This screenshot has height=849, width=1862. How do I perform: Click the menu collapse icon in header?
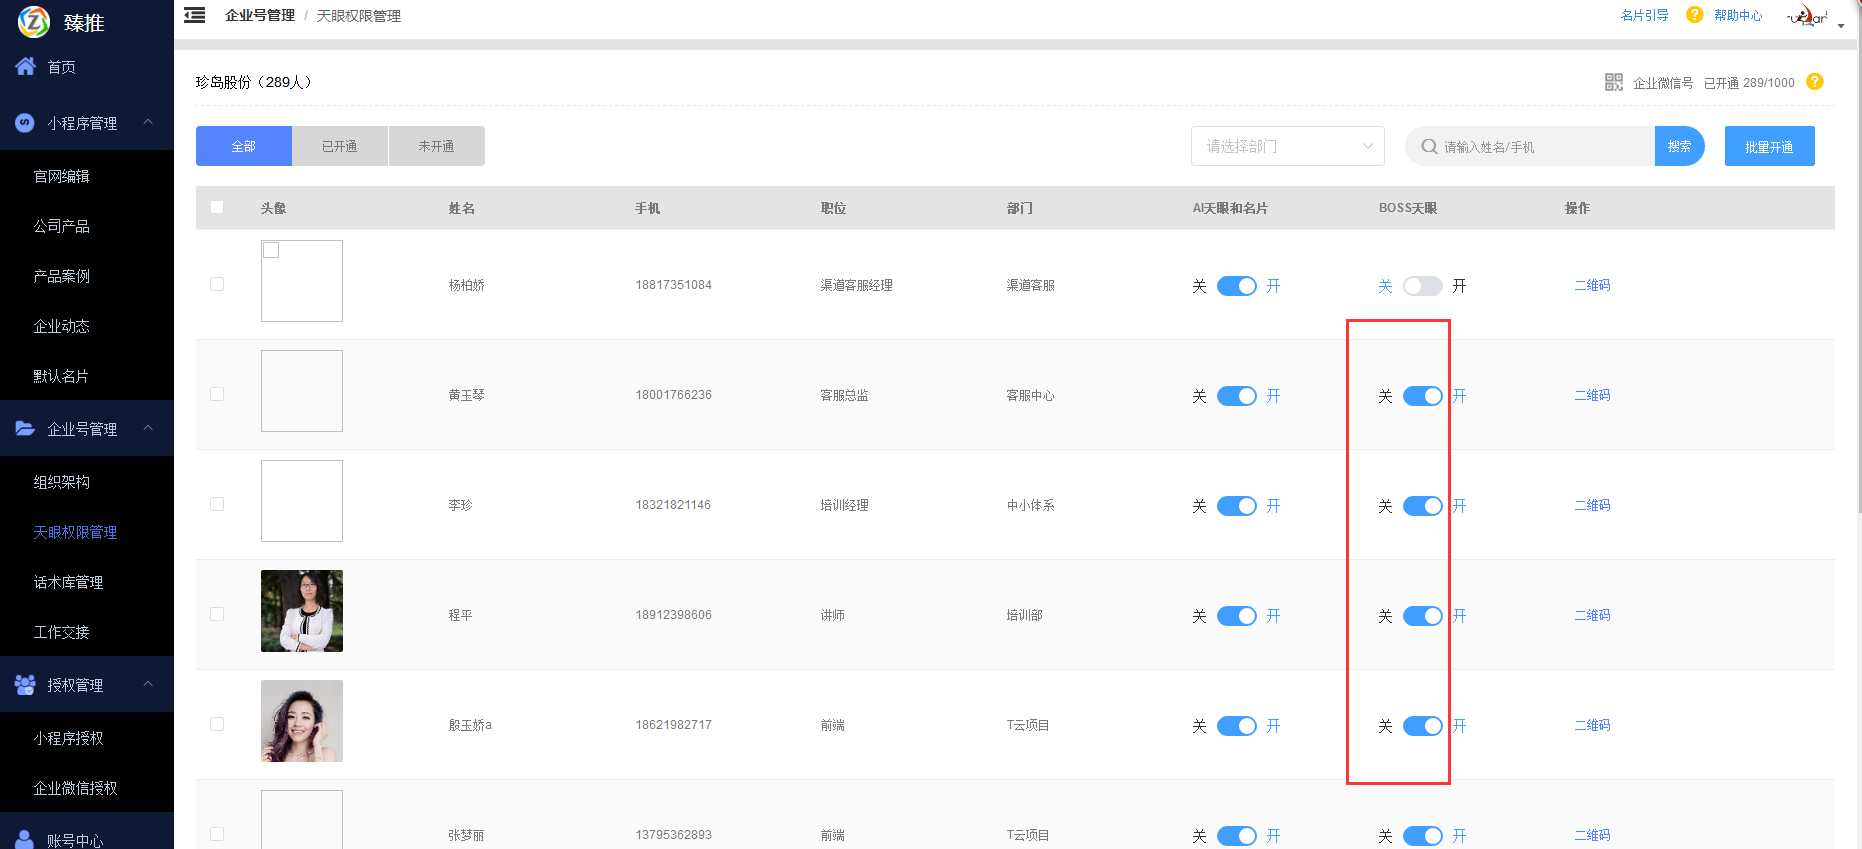(195, 15)
